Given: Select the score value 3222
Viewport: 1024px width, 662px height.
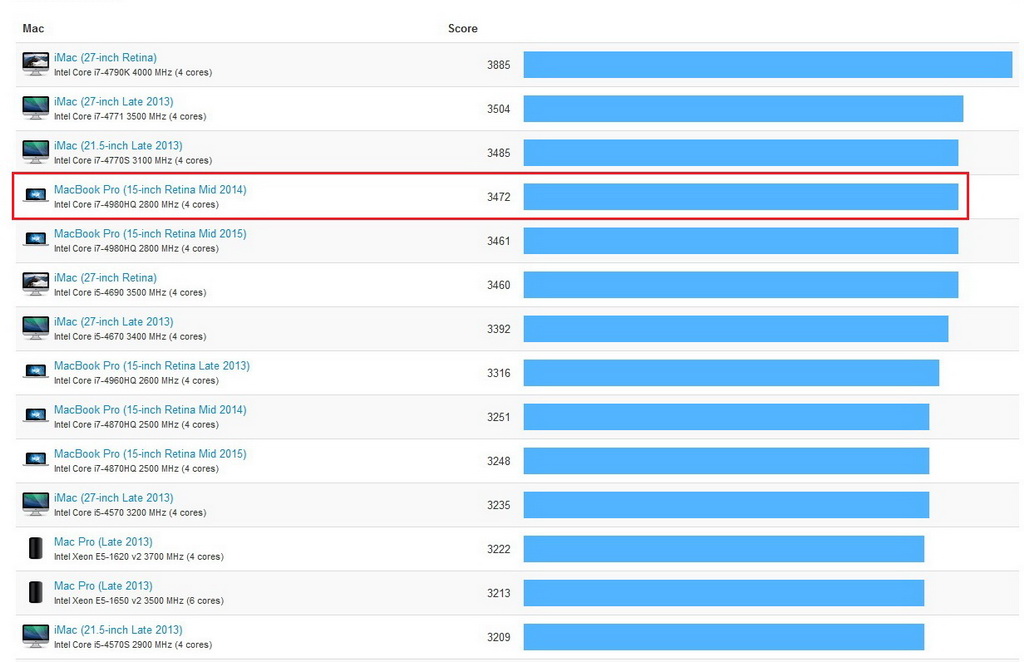Looking at the screenshot, I should coord(498,549).
